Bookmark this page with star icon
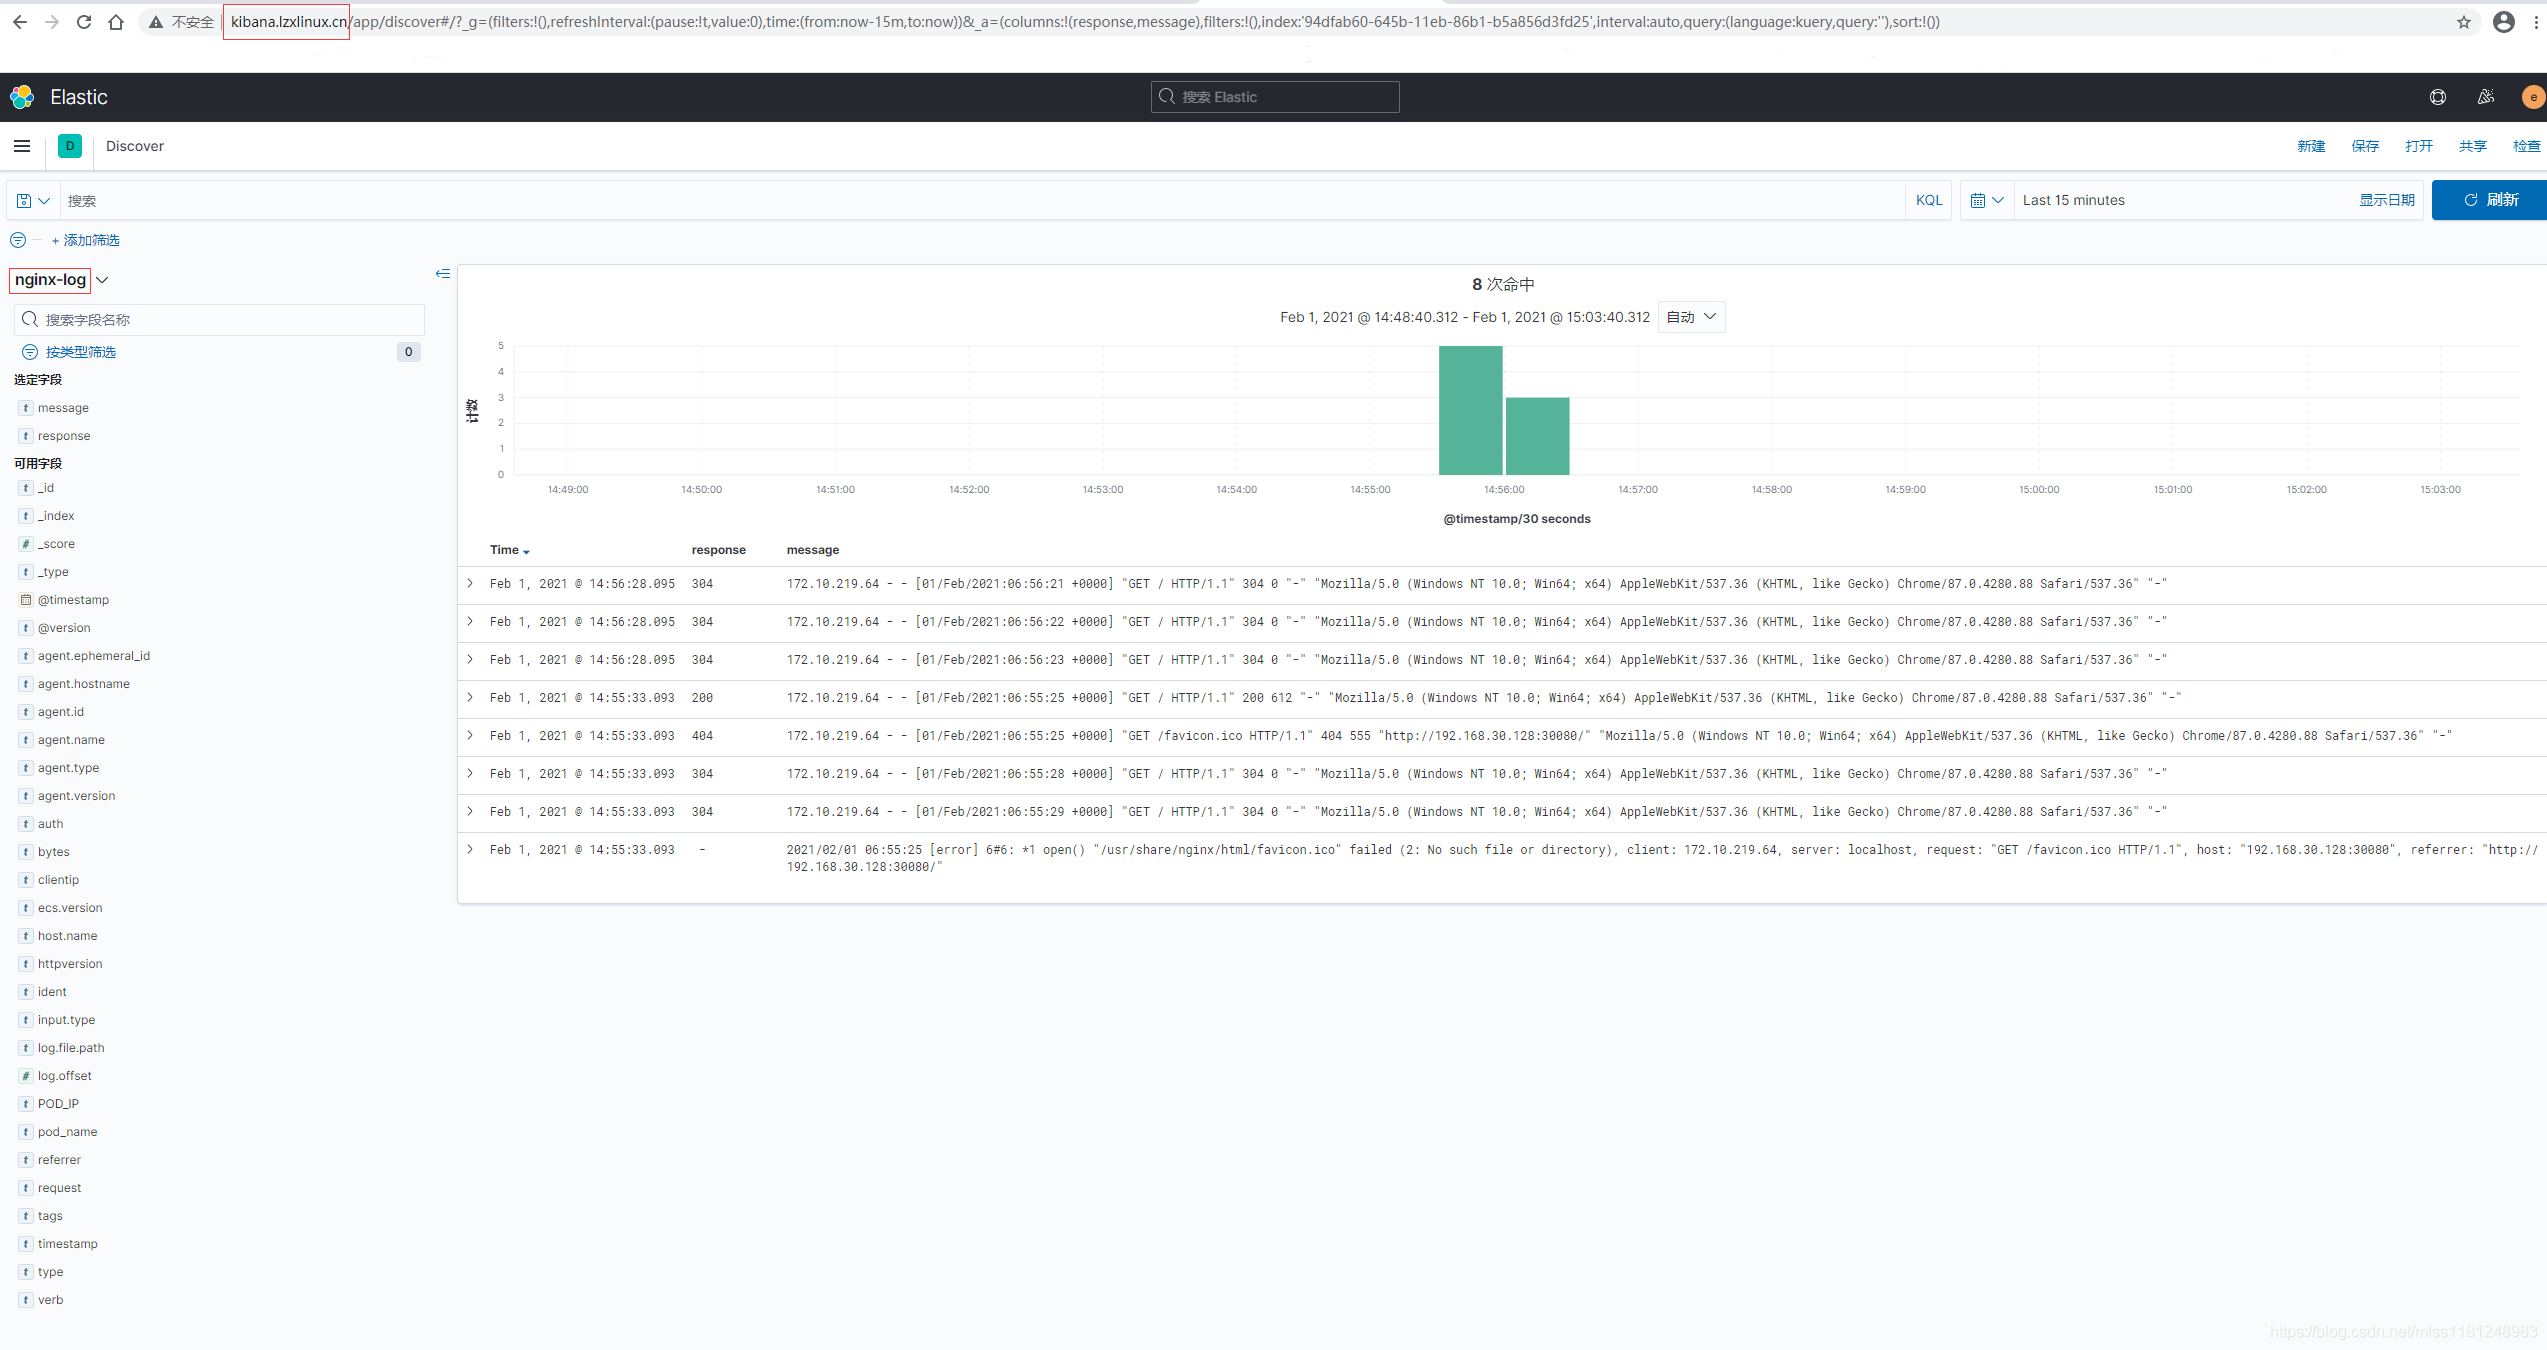Image resolution: width=2547 pixels, height=1350 pixels. point(2463,22)
